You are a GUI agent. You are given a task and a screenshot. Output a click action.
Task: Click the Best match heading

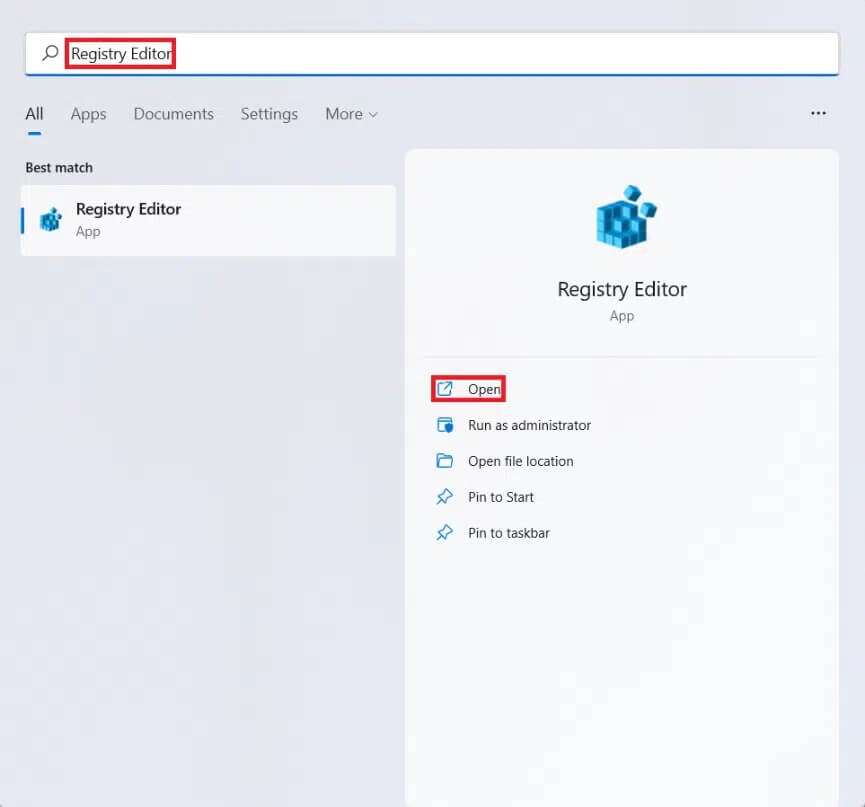click(x=59, y=167)
